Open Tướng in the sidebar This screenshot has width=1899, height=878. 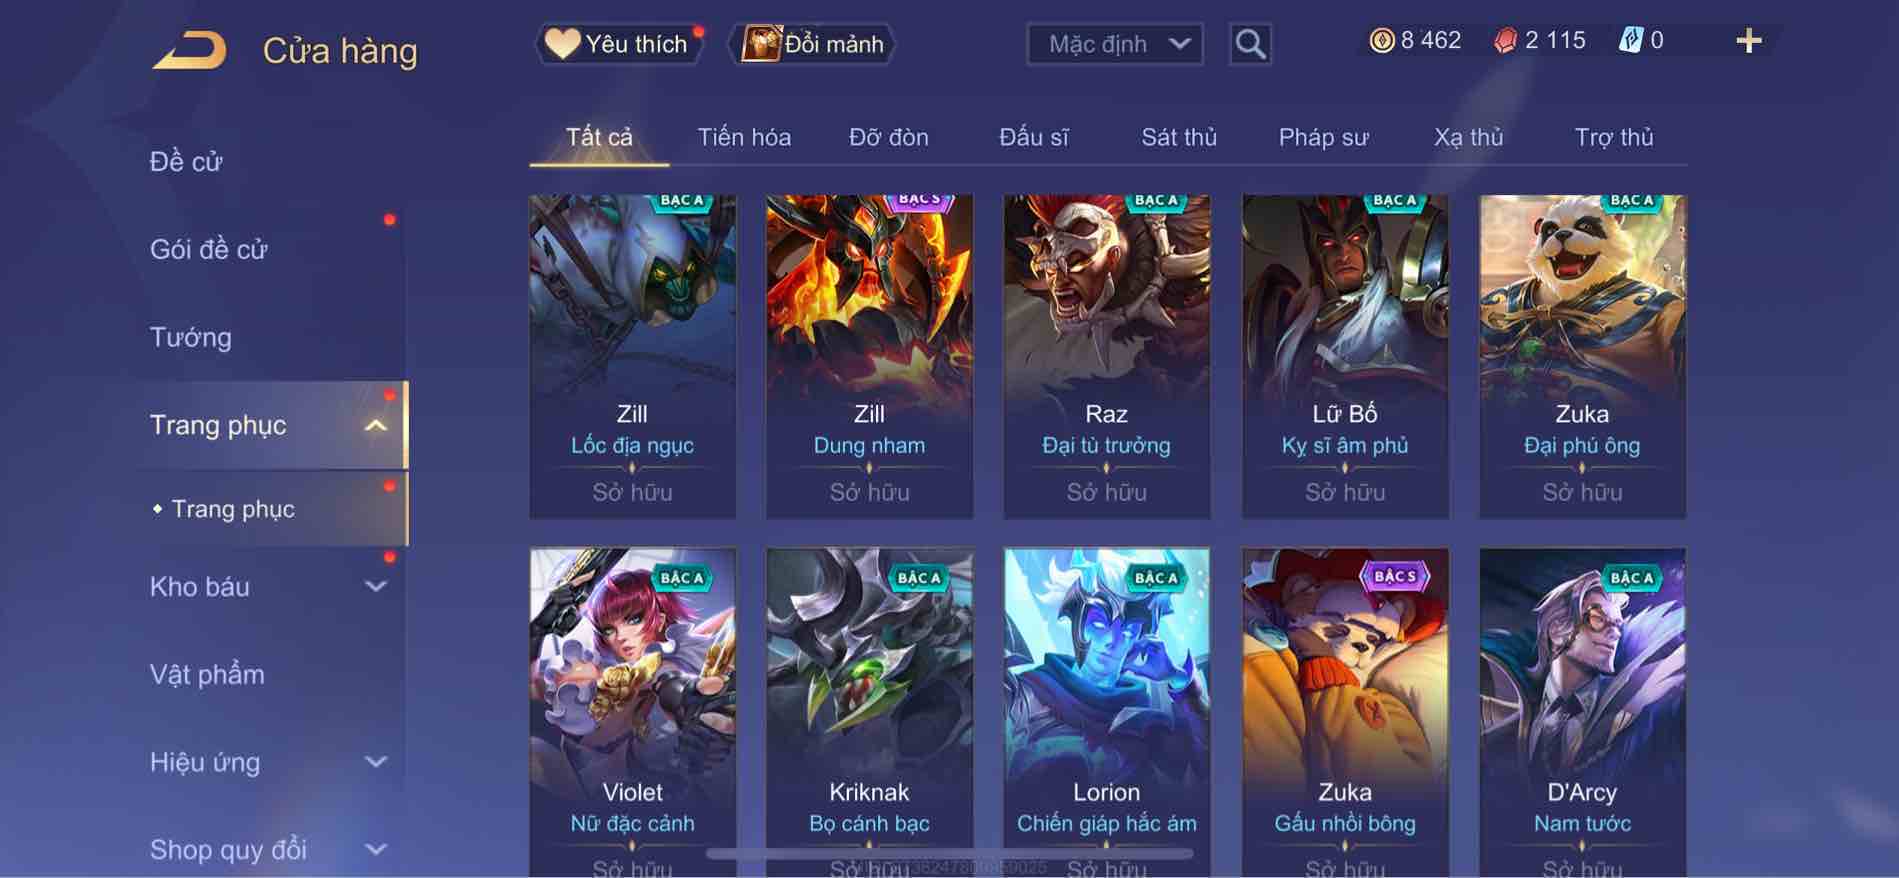(191, 338)
